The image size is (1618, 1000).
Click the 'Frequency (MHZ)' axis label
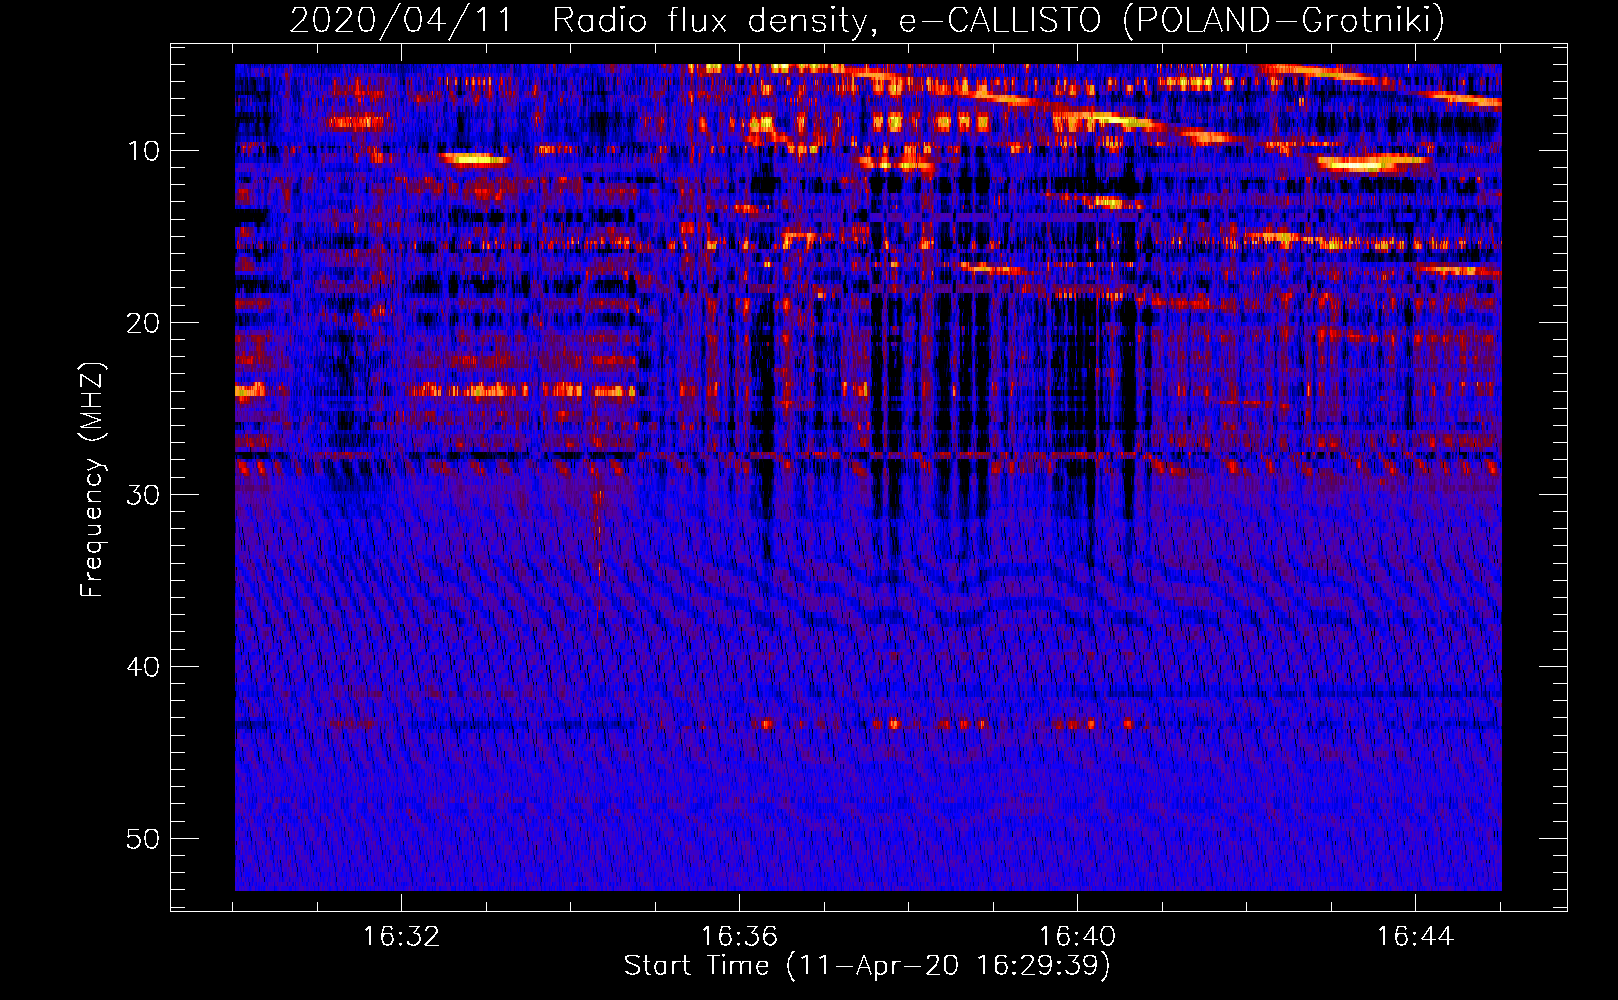[x=92, y=480]
